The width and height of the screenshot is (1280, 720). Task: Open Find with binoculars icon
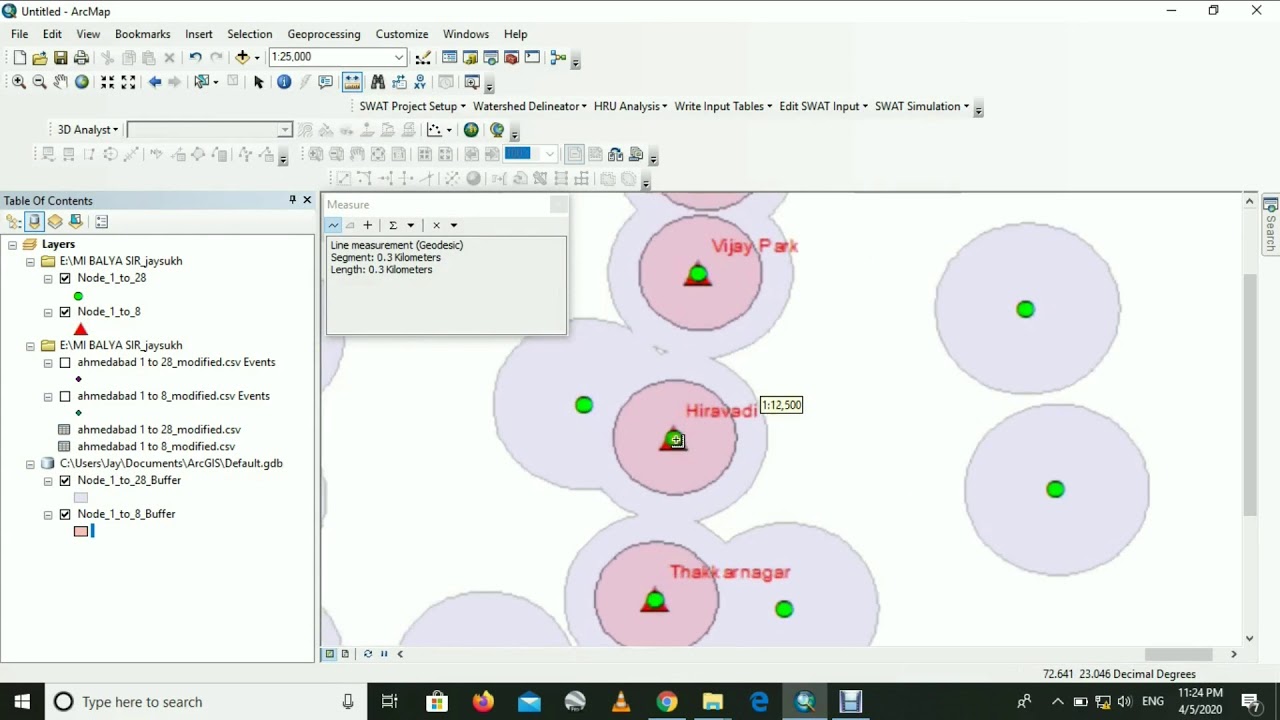[x=378, y=82]
